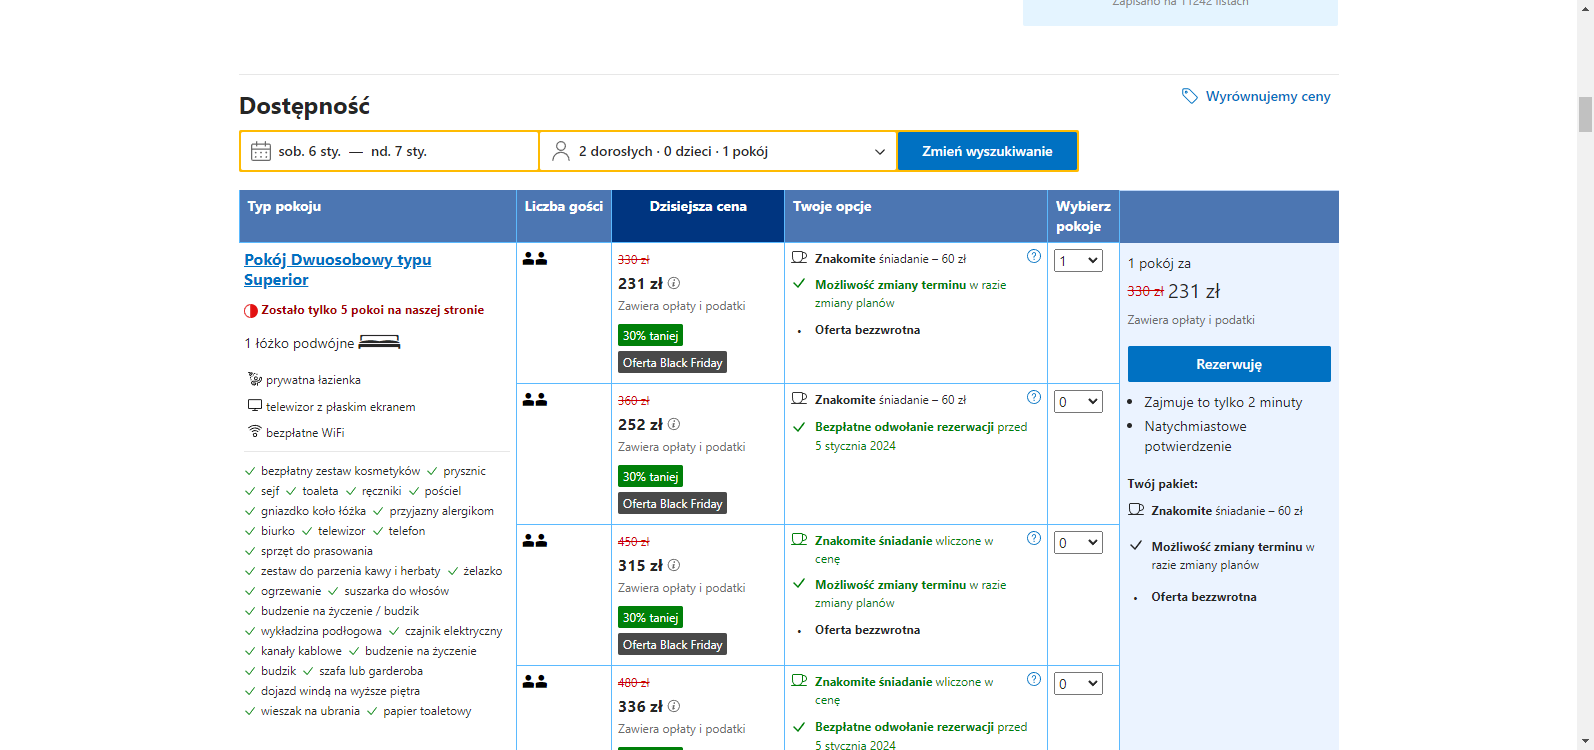This screenshot has height=750, width=1594.
Task: Click info icon next to 336 zł price
Action: tap(674, 706)
